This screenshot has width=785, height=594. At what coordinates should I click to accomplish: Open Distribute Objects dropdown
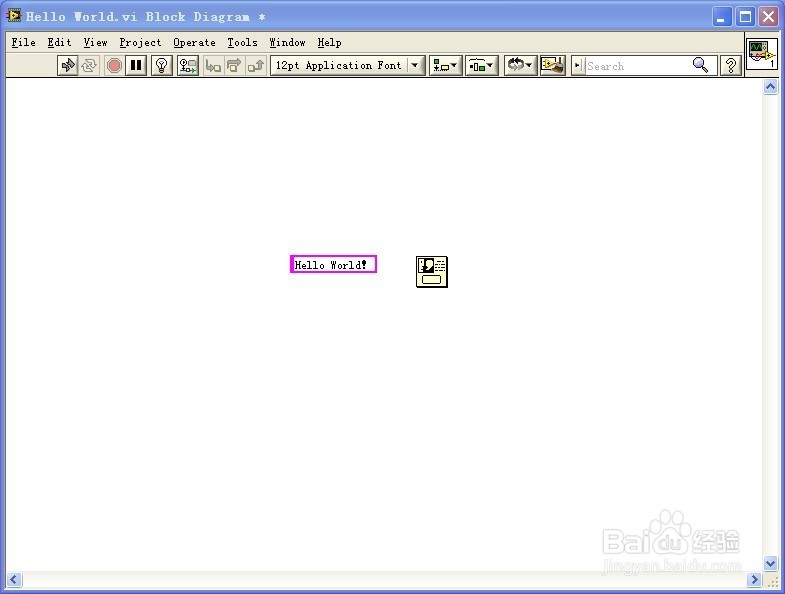[482, 66]
